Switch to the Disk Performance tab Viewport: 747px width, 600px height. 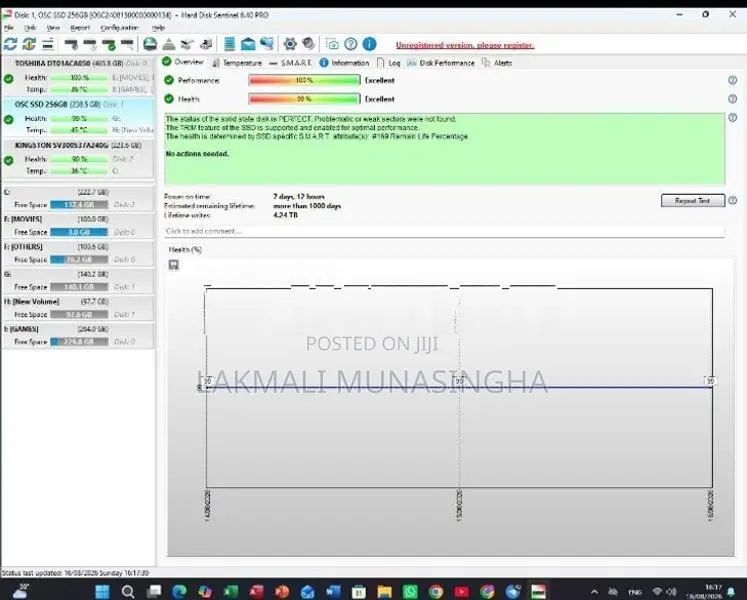tap(441, 62)
